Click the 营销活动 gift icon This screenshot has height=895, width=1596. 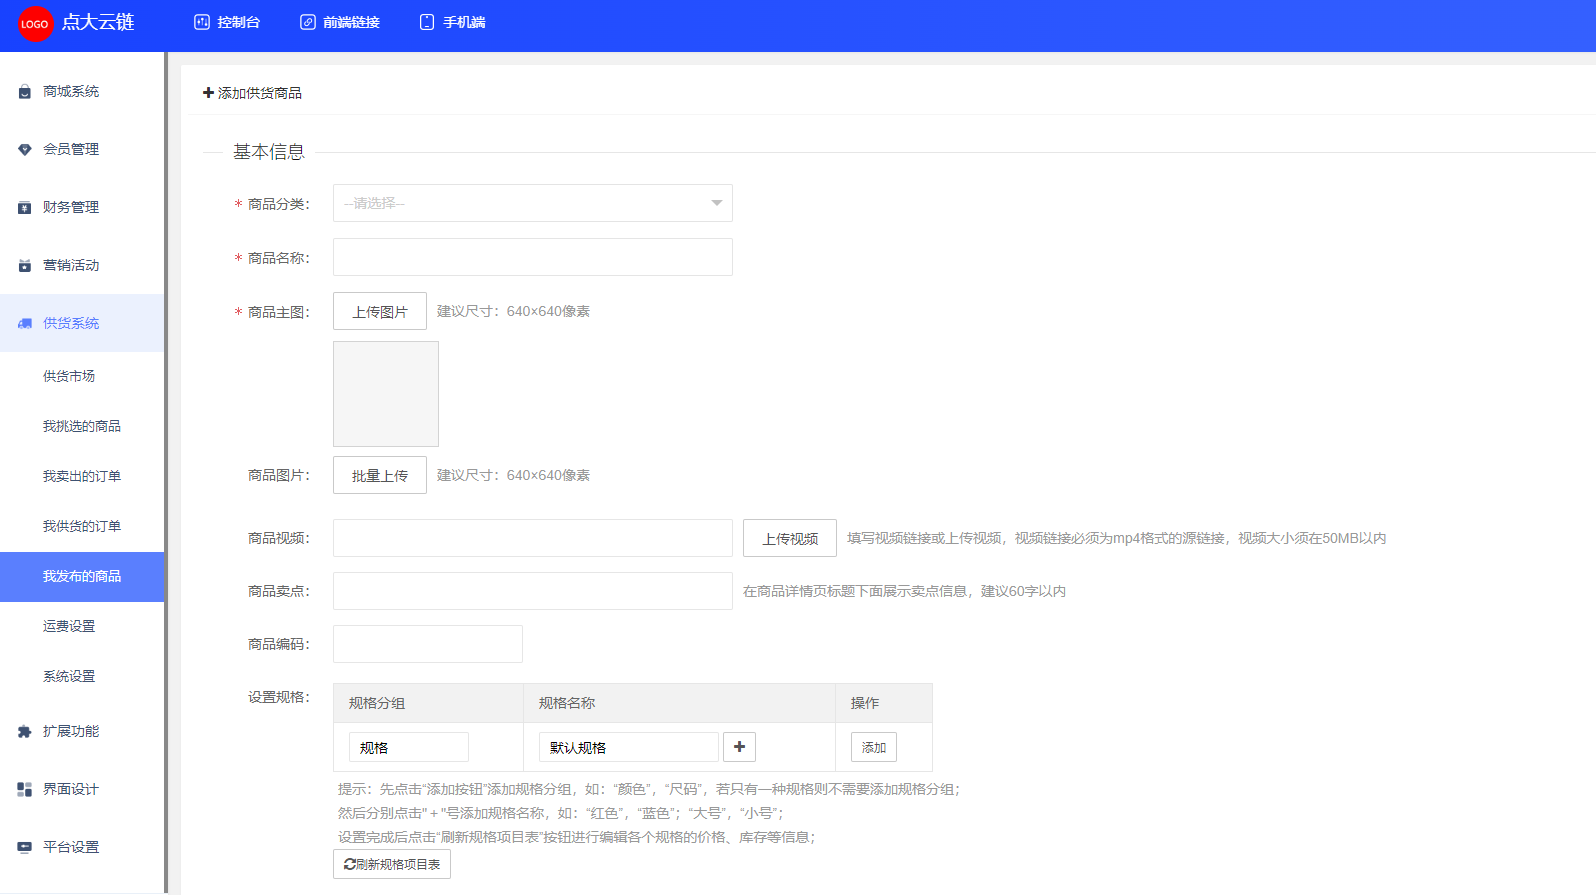click(25, 266)
